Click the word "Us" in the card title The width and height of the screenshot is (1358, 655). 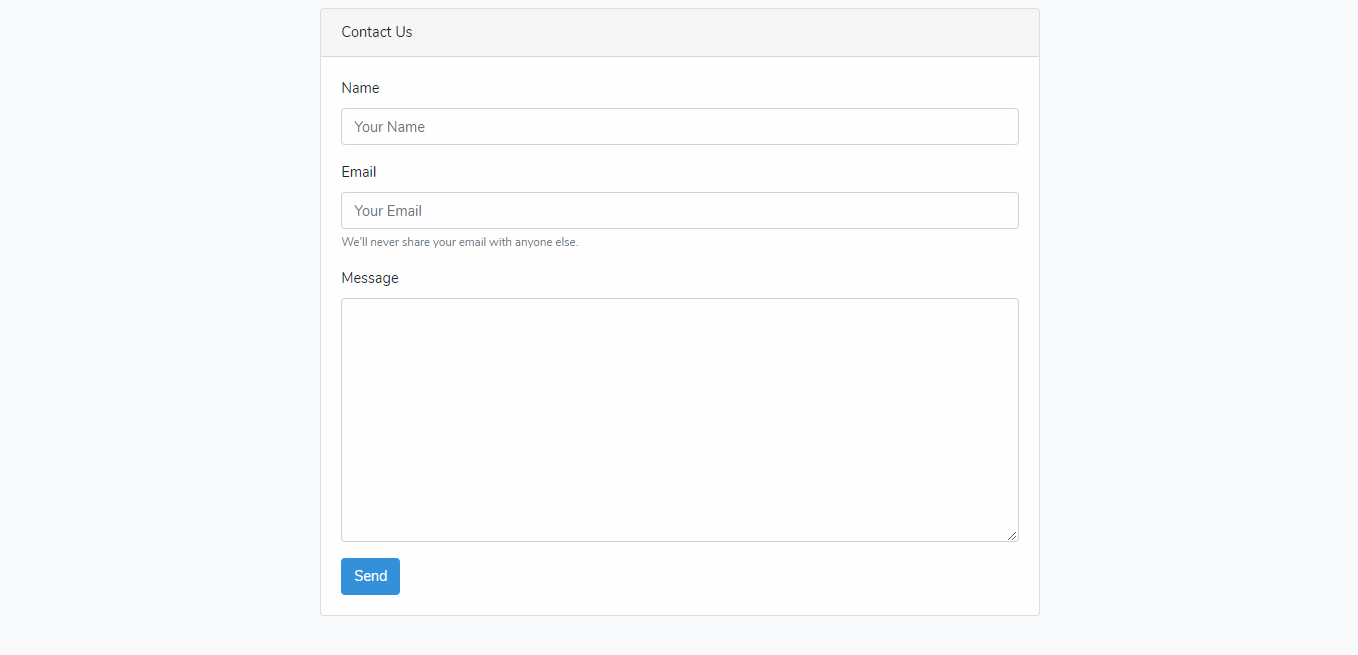(403, 32)
